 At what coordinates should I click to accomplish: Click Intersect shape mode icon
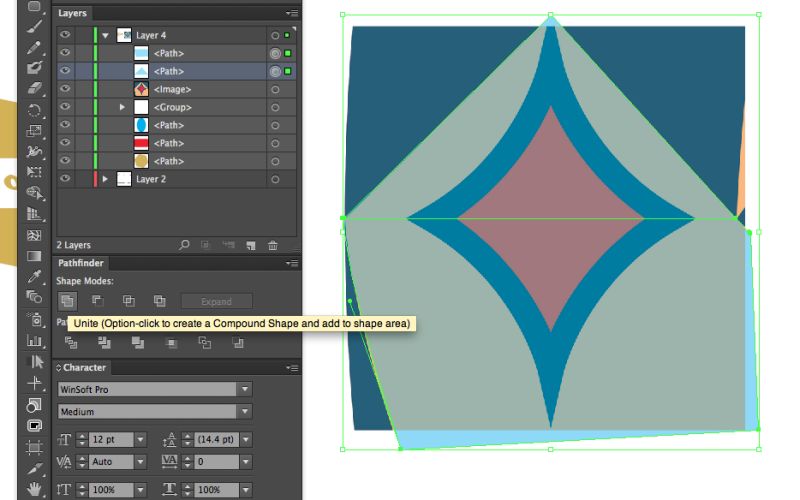[129, 301]
